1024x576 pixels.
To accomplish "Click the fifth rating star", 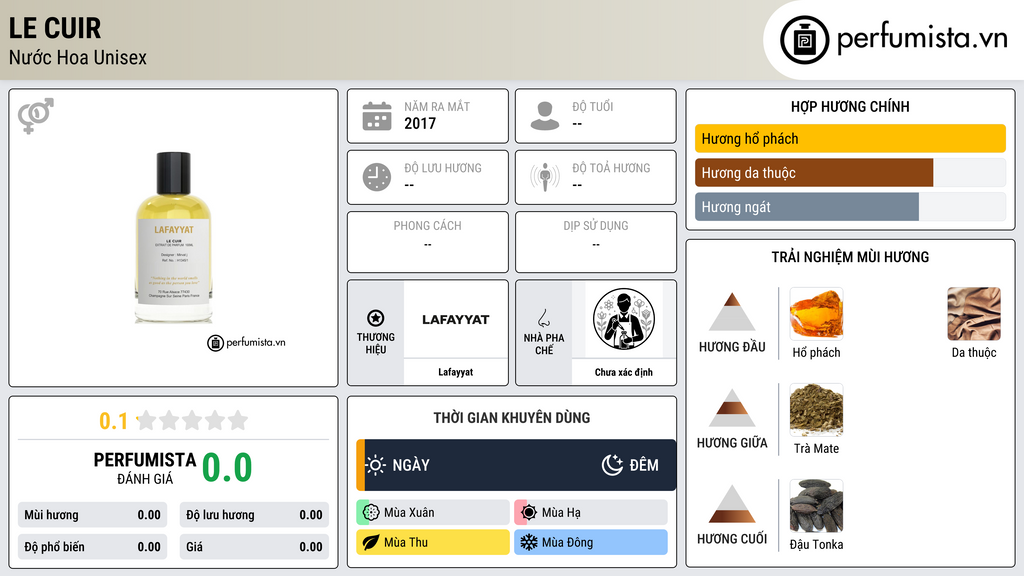I will click(238, 420).
